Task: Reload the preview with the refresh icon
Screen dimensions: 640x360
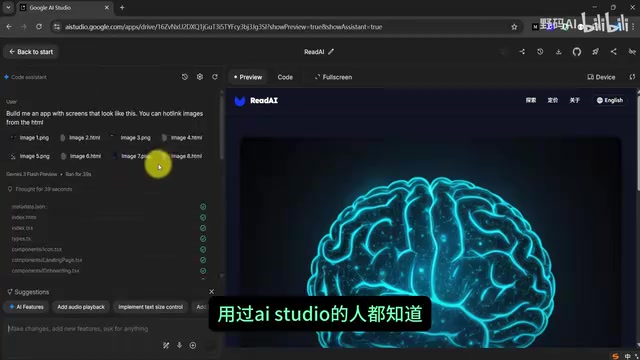Action: click(x=632, y=77)
